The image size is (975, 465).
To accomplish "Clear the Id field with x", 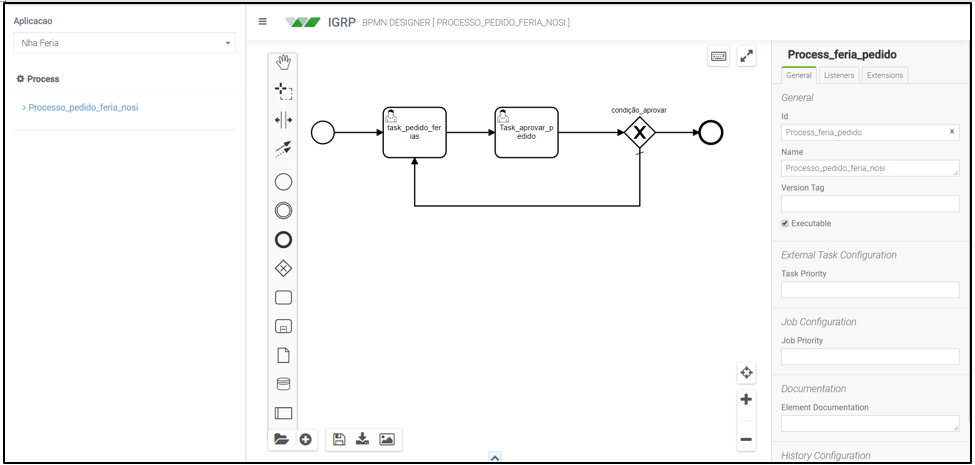I will 951,132.
